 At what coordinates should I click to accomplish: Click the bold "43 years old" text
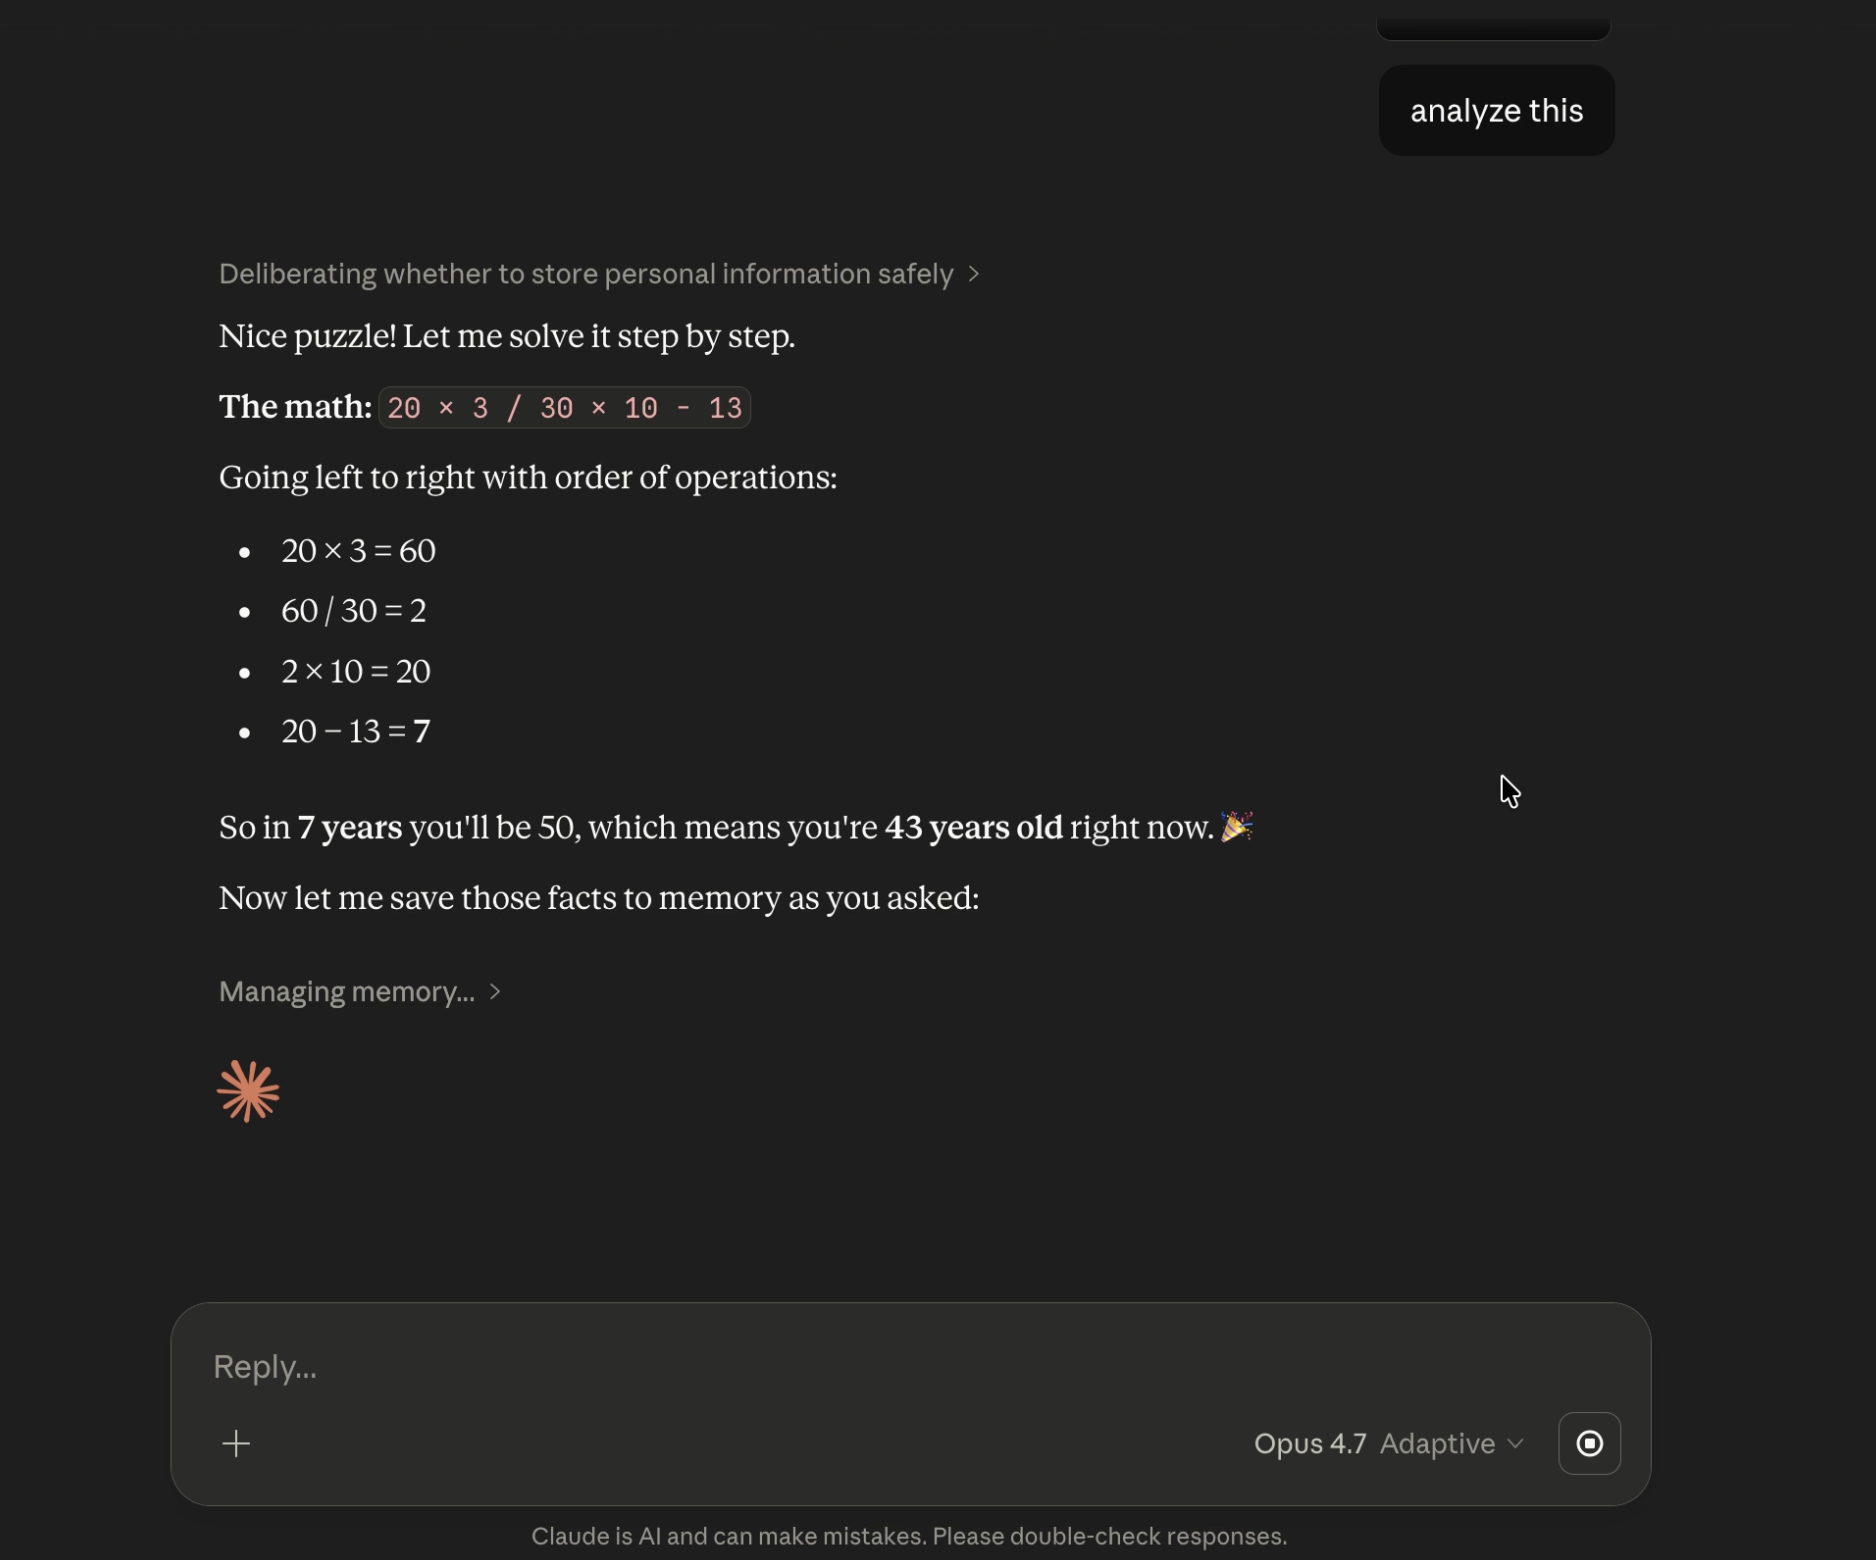973,828
